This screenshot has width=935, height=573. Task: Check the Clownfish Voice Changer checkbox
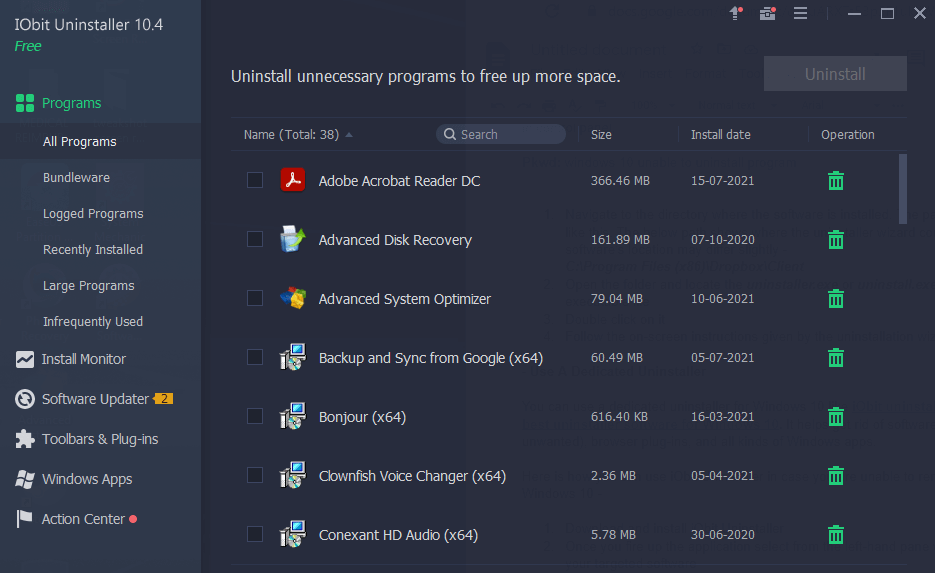(x=255, y=475)
